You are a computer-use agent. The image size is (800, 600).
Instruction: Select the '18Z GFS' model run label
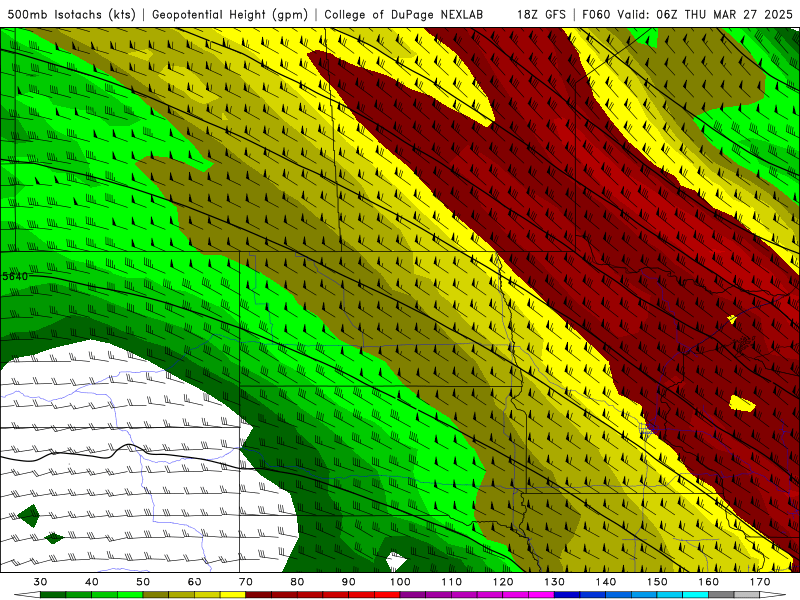click(x=541, y=14)
